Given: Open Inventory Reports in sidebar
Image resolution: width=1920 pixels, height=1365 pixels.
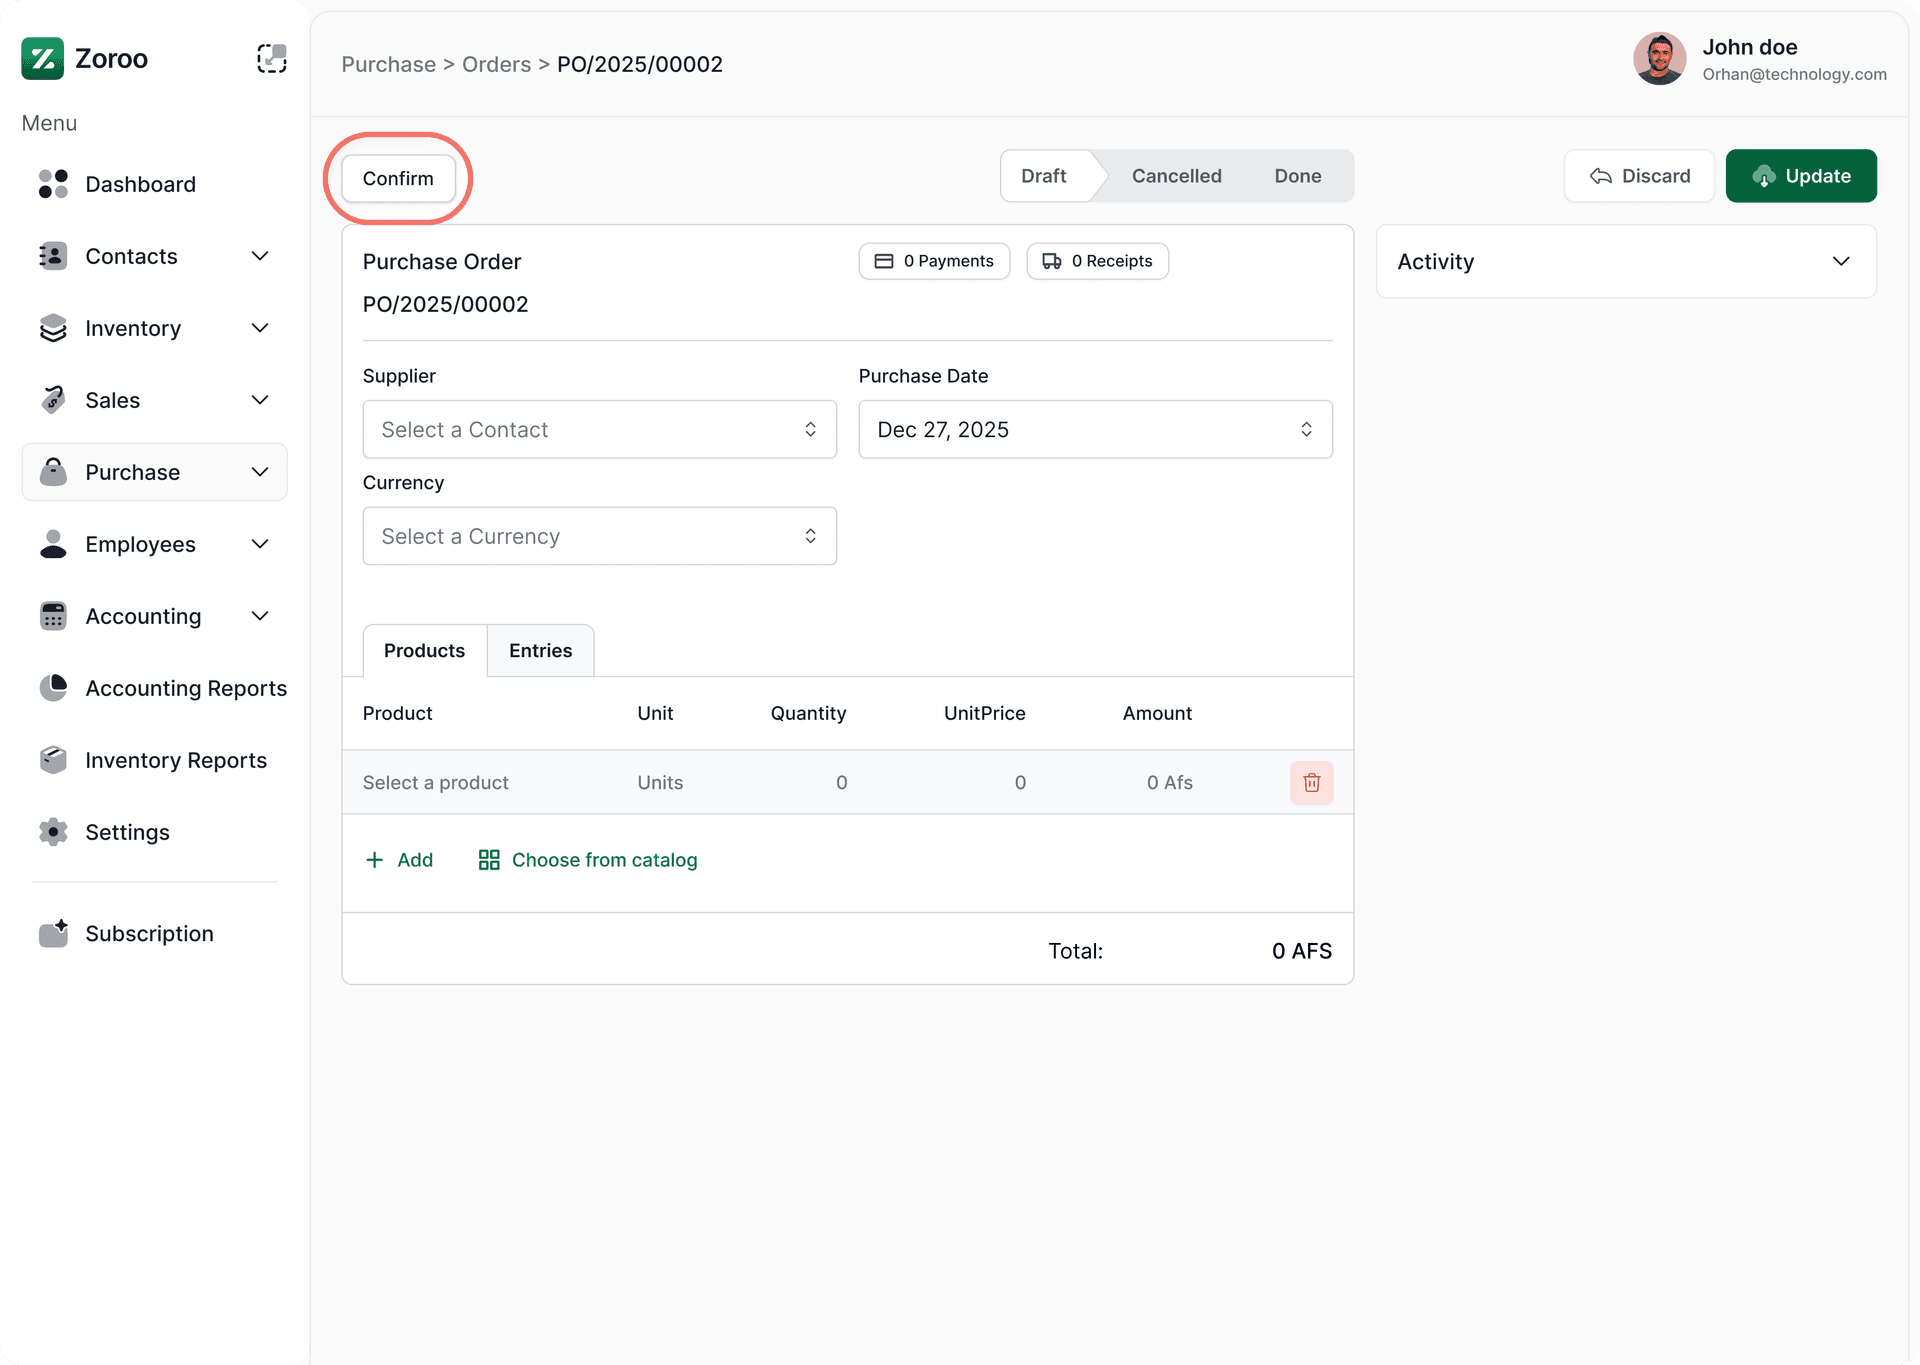Looking at the screenshot, I should click(x=176, y=760).
